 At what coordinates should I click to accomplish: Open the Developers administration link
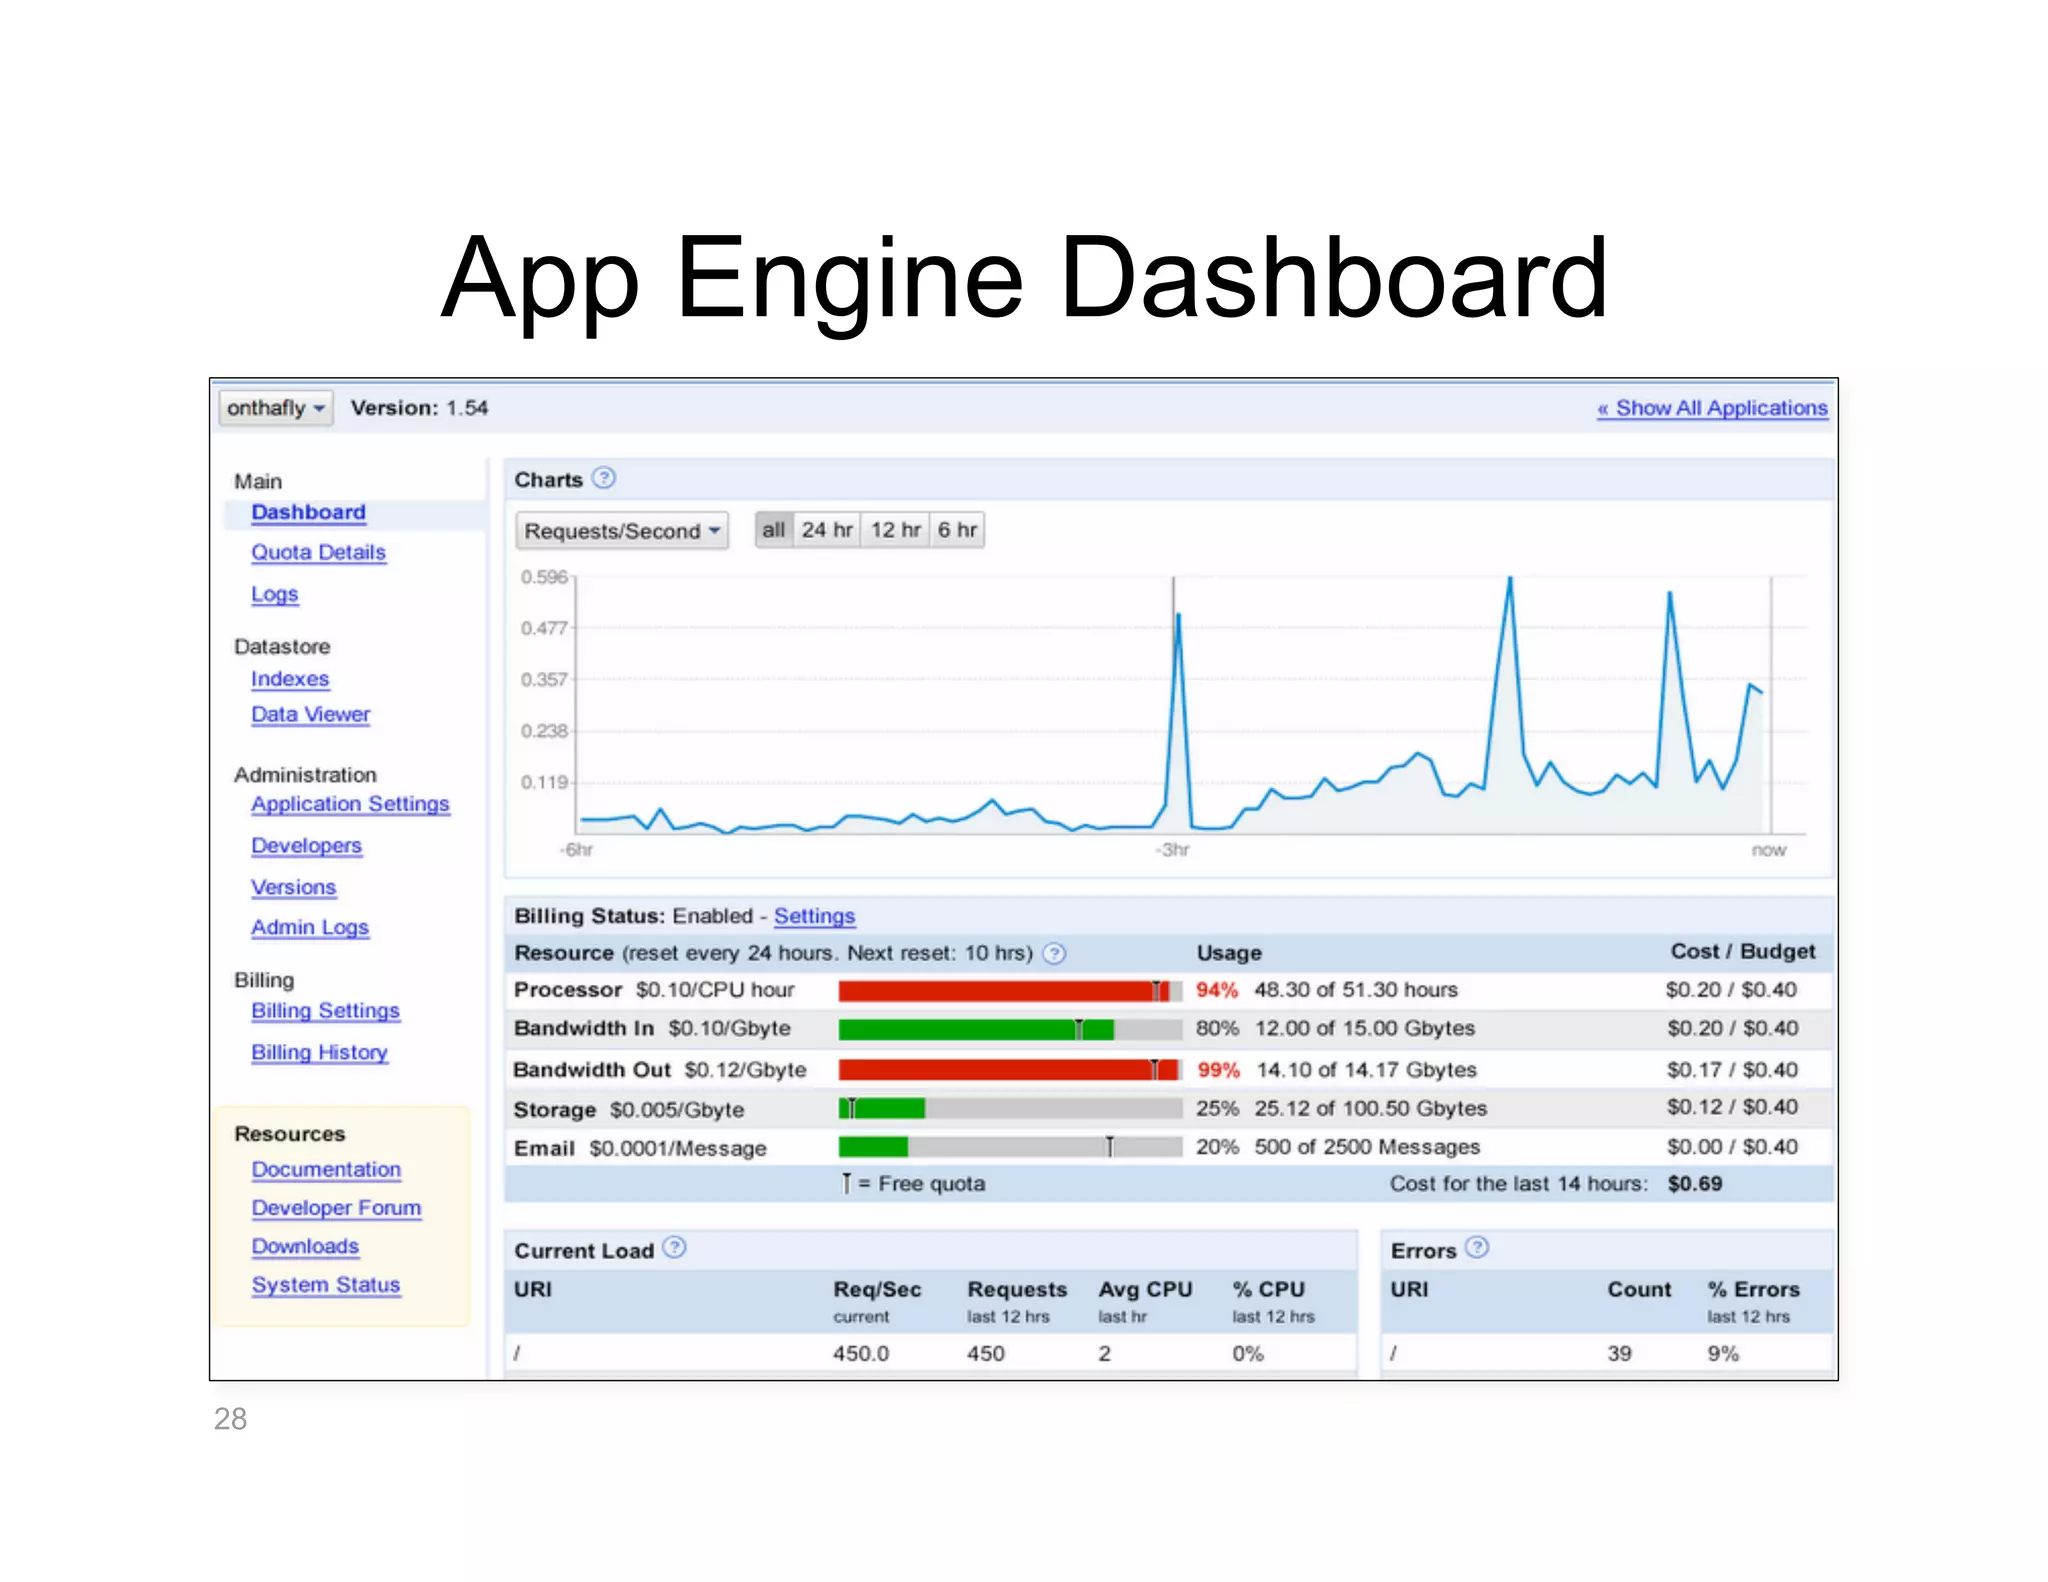click(x=306, y=846)
